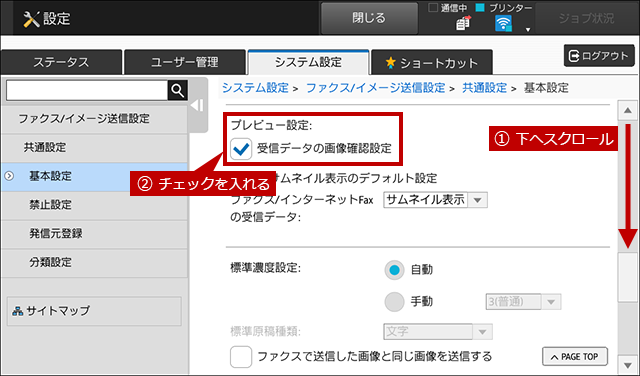Click the sitemap icon beside サイトマップ
640x376 pixels.
pyautogui.click(x=17, y=311)
